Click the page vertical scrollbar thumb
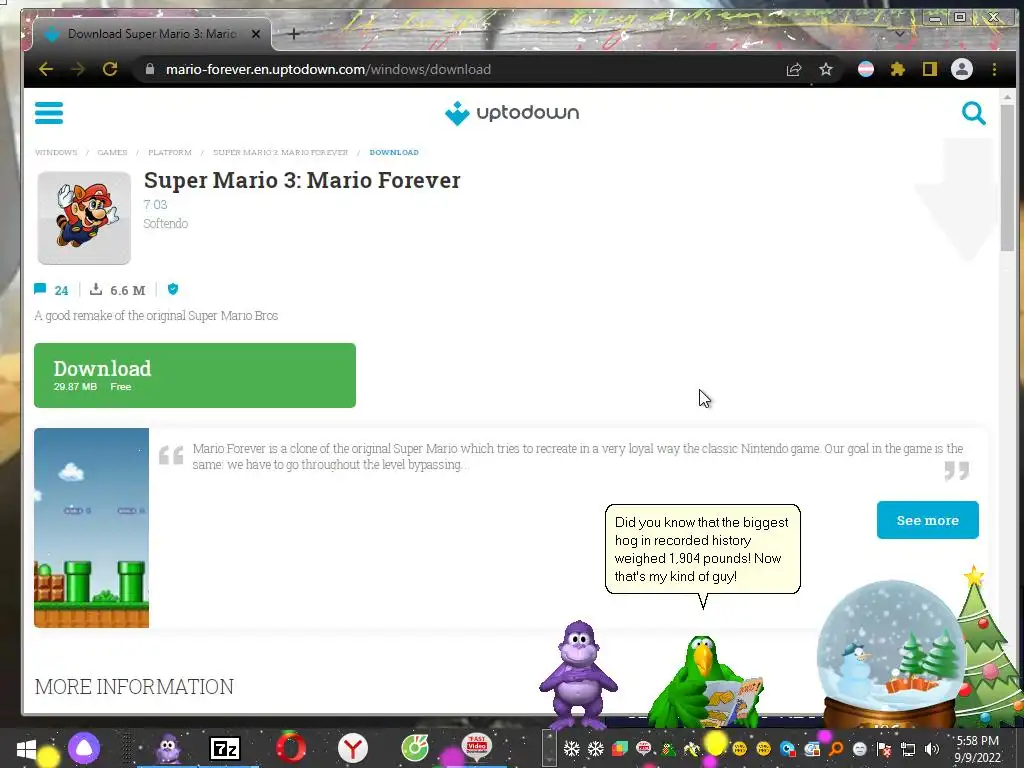 pyautogui.click(x=1007, y=176)
